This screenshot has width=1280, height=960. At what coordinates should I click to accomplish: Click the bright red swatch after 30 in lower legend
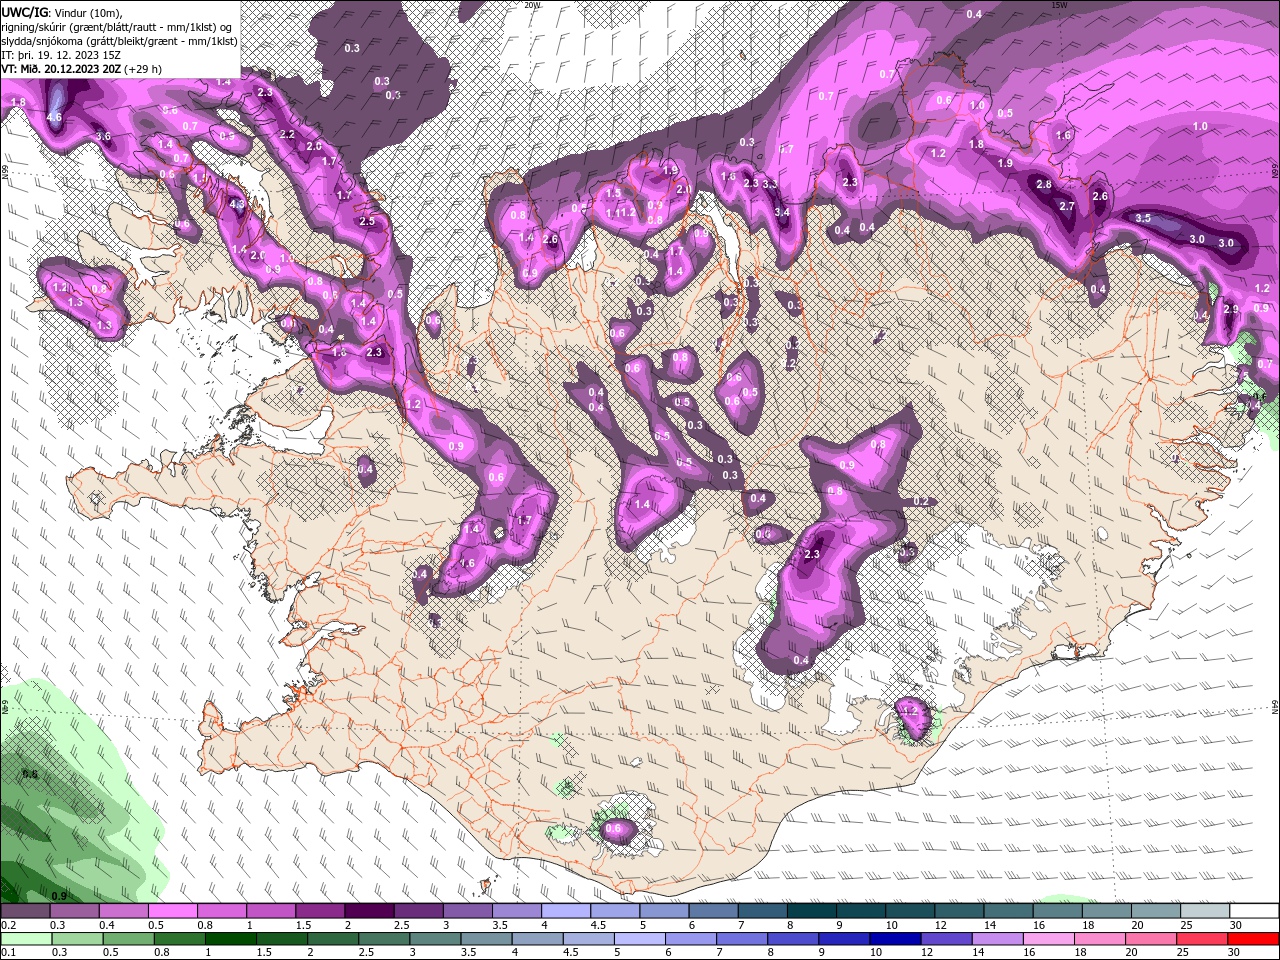tap(1254, 938)
